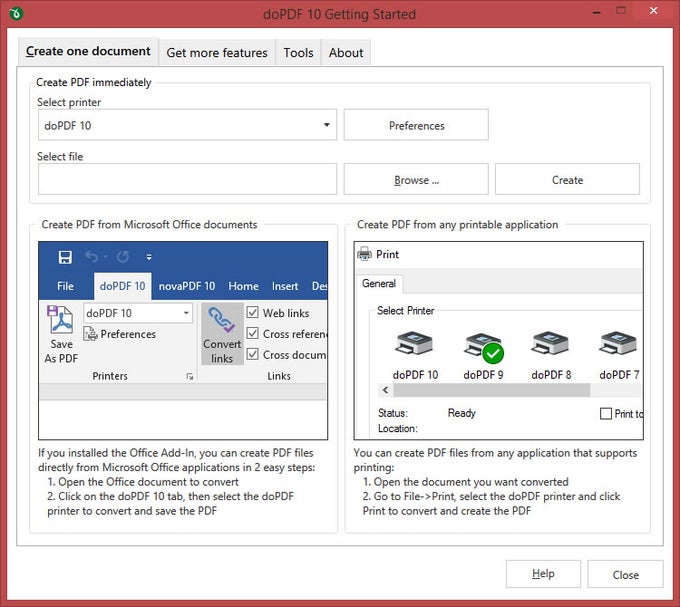This screenshot has width=680, height=607.
Task: Click the undo arrow icon
Action: tap(92, 257)
